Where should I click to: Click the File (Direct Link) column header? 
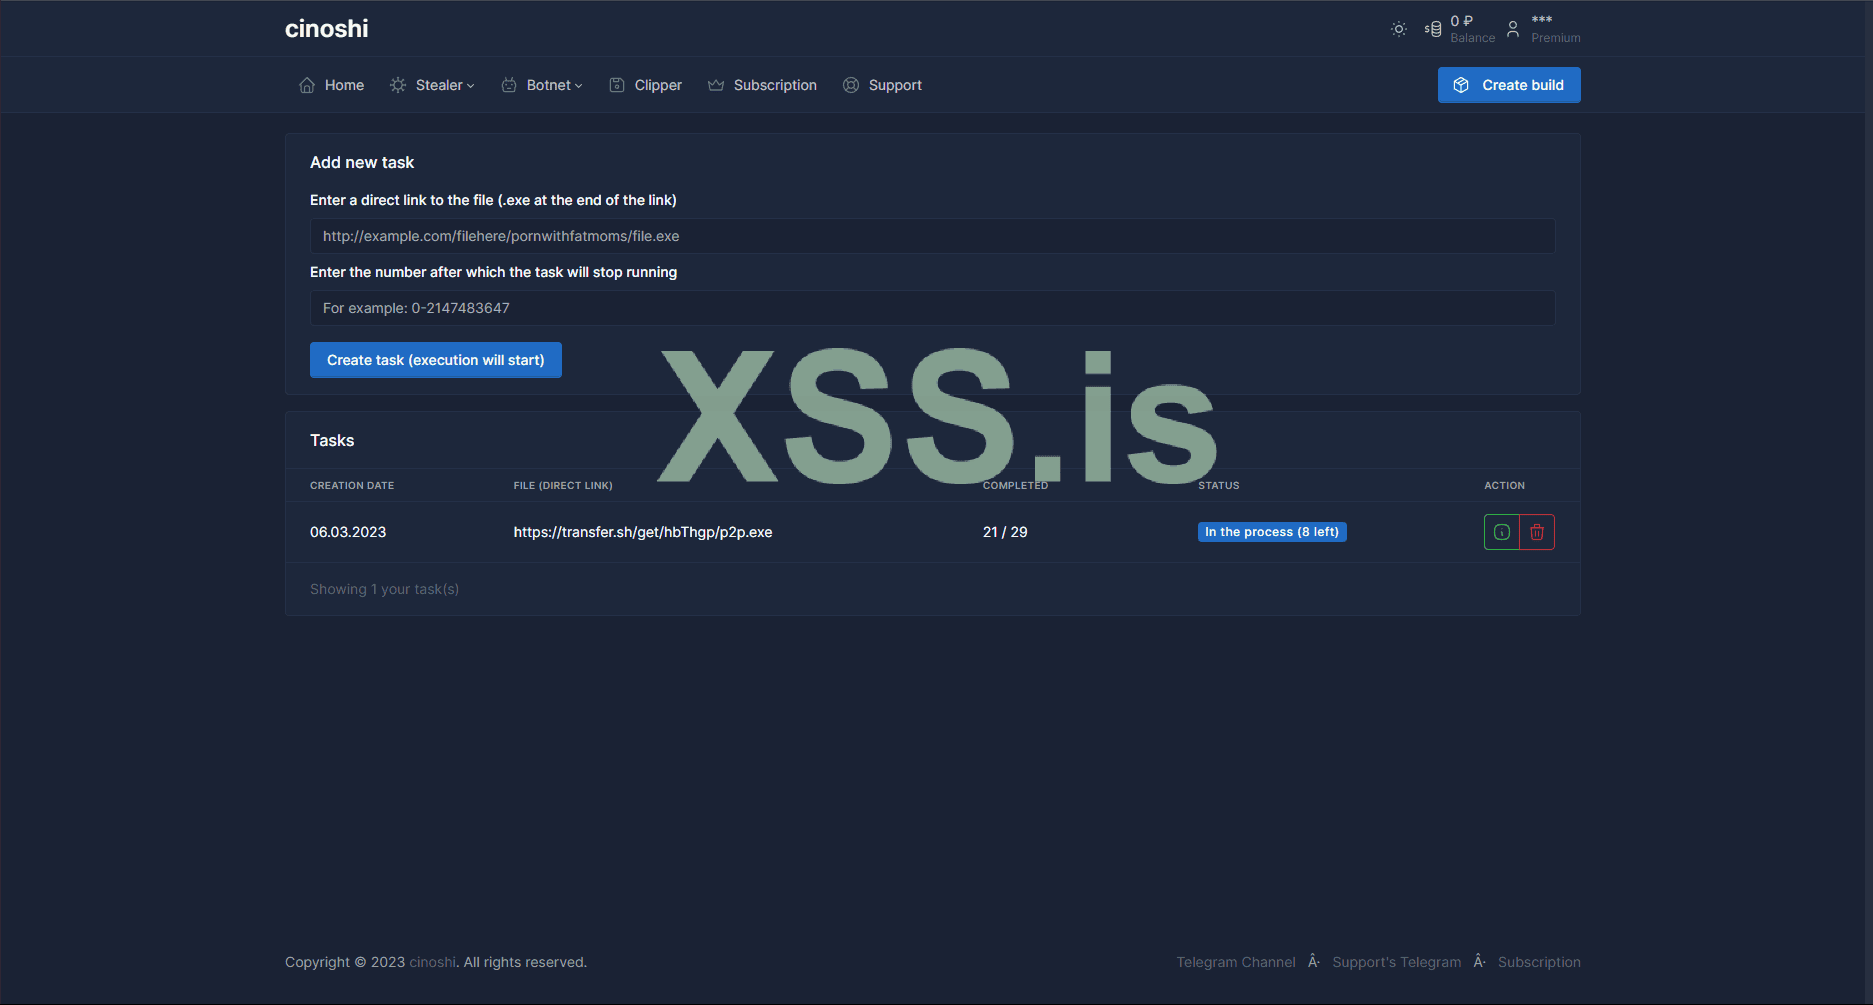click(x=563, y=485)
